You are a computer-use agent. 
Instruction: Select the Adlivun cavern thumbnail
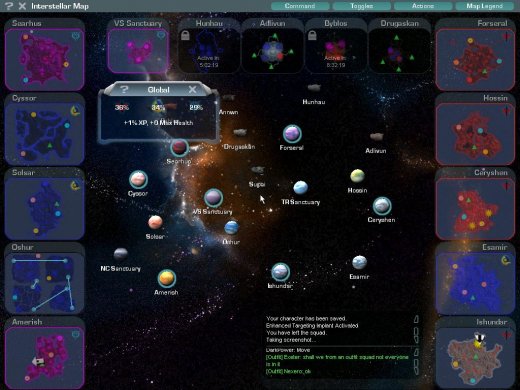pyautogui.click(x=272, y=50)
